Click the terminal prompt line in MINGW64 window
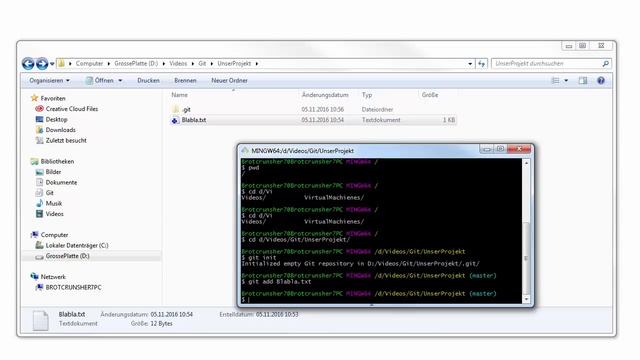The image size is (640, 360). pyautogui.click(x=381, y=300)
